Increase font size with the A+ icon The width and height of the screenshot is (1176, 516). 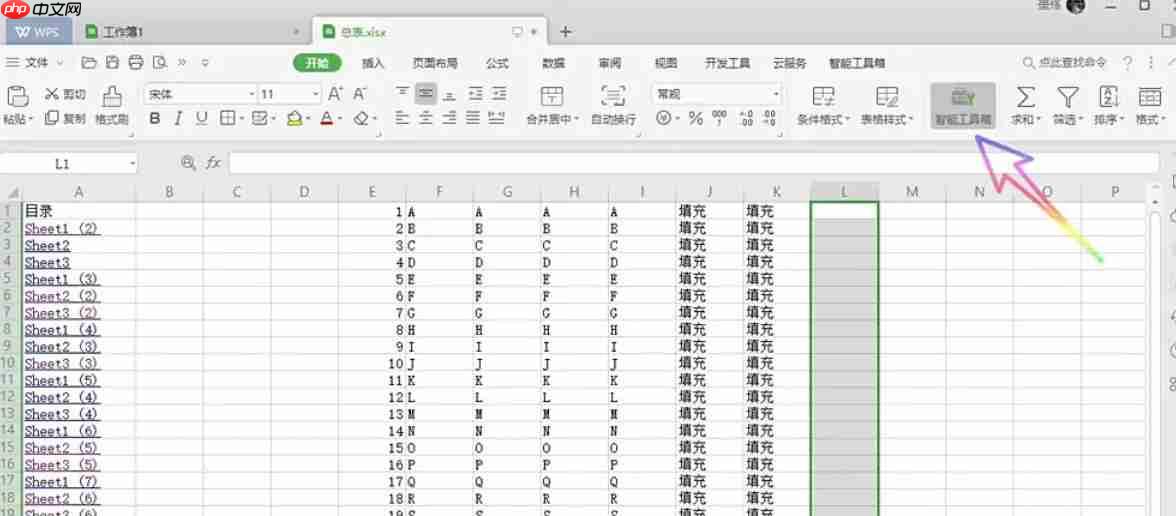click(x=336, y=94)
